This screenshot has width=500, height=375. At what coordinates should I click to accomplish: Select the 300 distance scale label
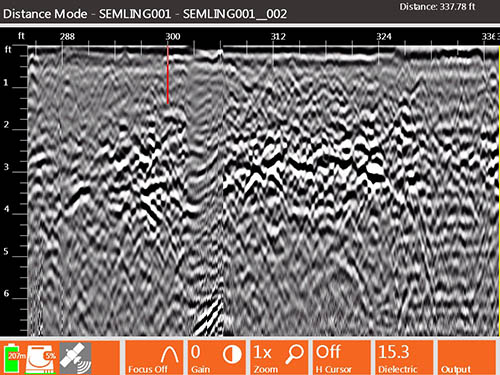point(173,36)
